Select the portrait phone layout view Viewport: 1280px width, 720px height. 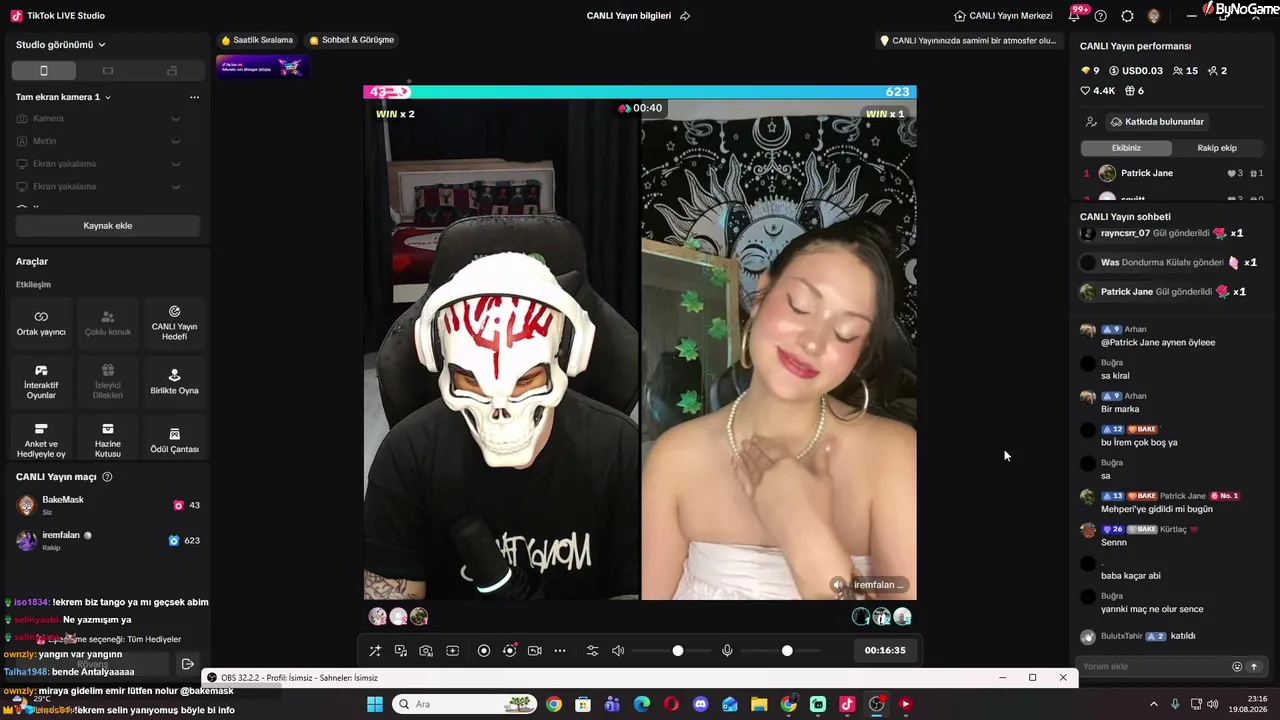(x=43, y=71)
